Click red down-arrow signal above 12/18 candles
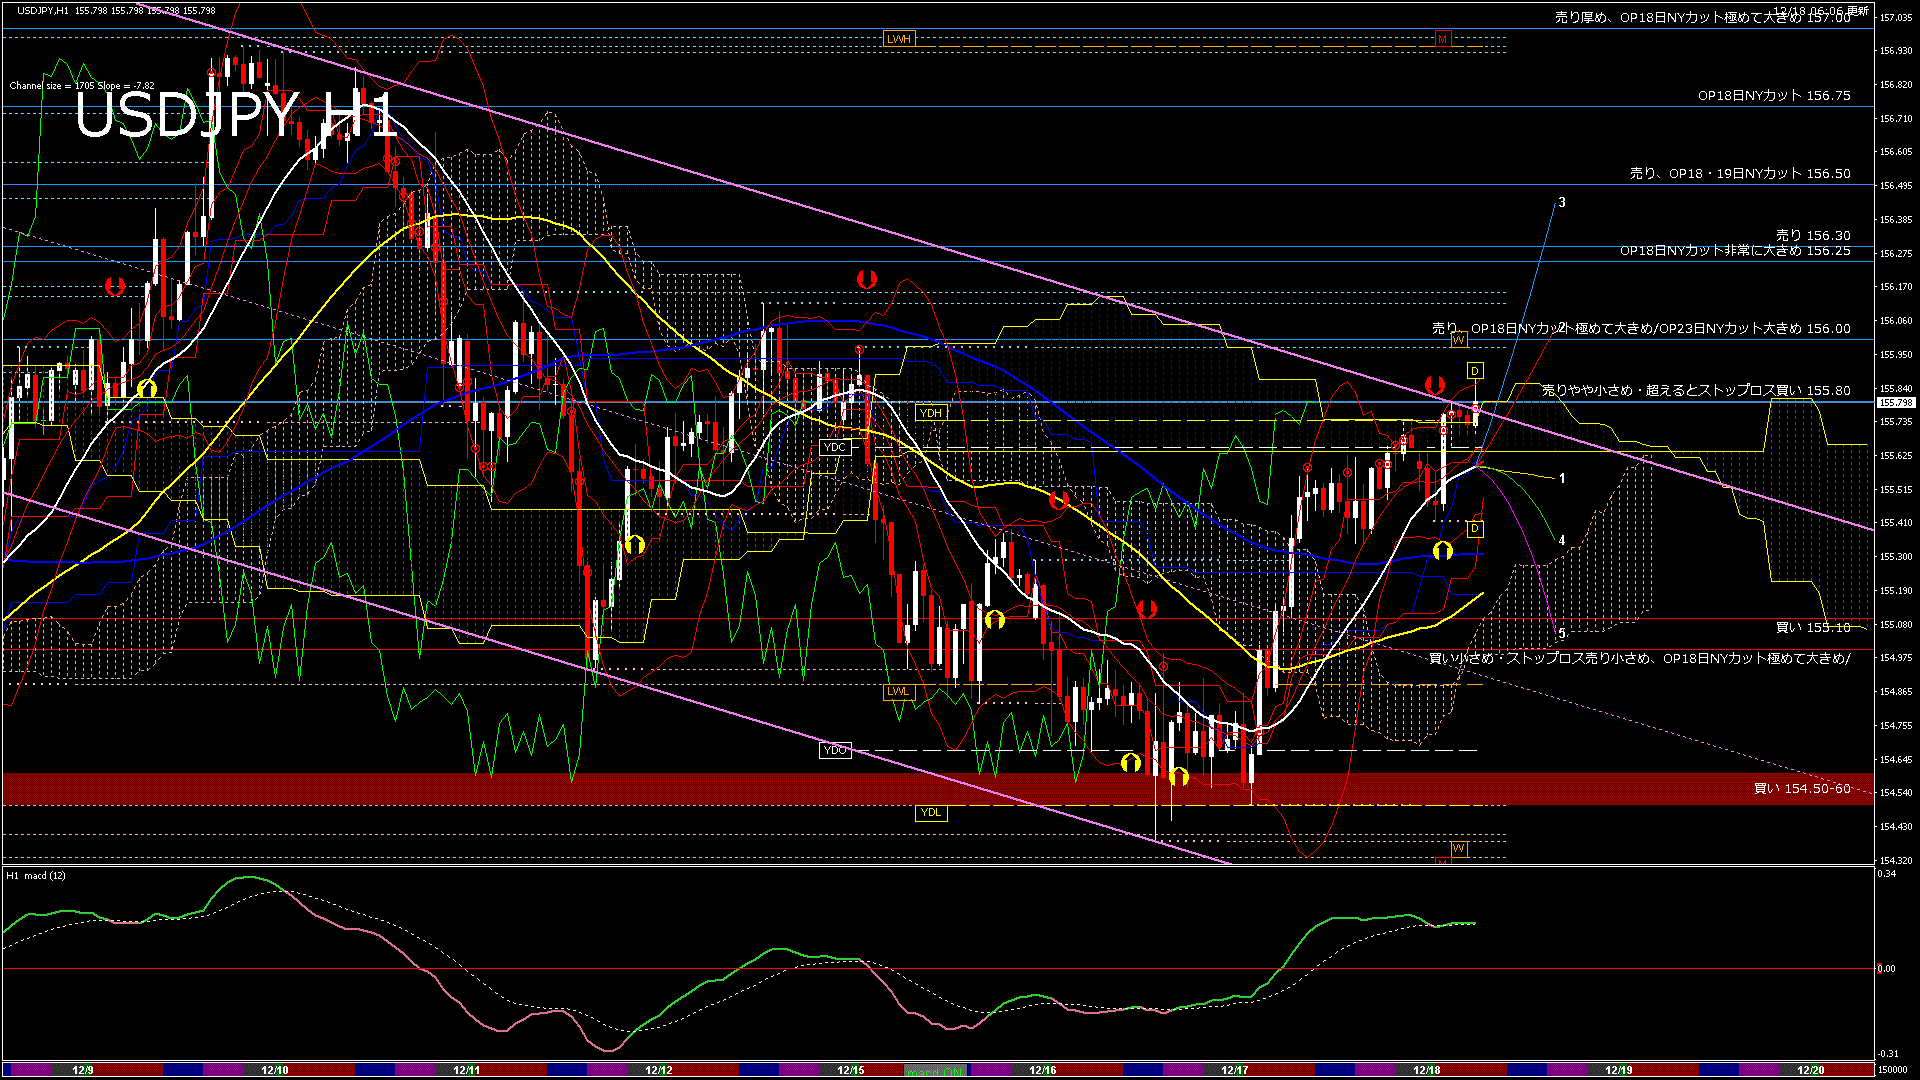1920x1080 pixels. 1435,384
